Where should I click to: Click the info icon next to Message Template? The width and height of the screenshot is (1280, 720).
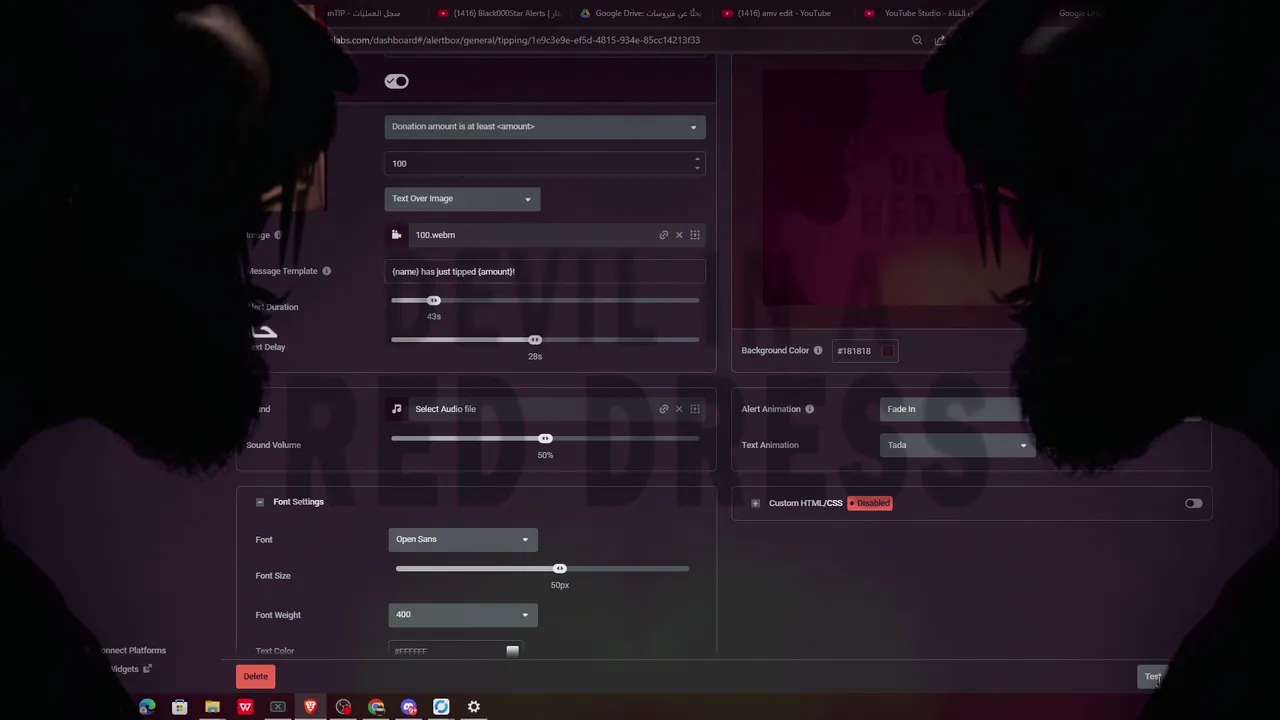[x=326, y=271]
